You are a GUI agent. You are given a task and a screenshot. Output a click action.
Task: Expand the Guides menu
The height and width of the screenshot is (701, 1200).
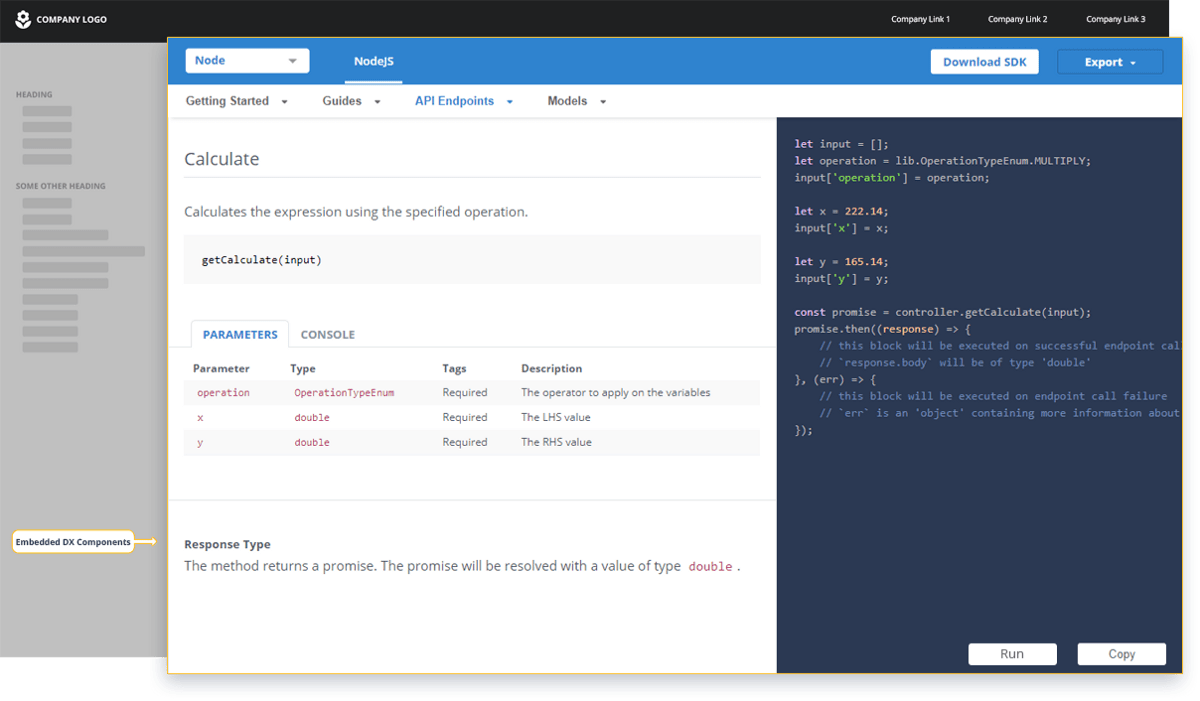(x=352, y=101)
